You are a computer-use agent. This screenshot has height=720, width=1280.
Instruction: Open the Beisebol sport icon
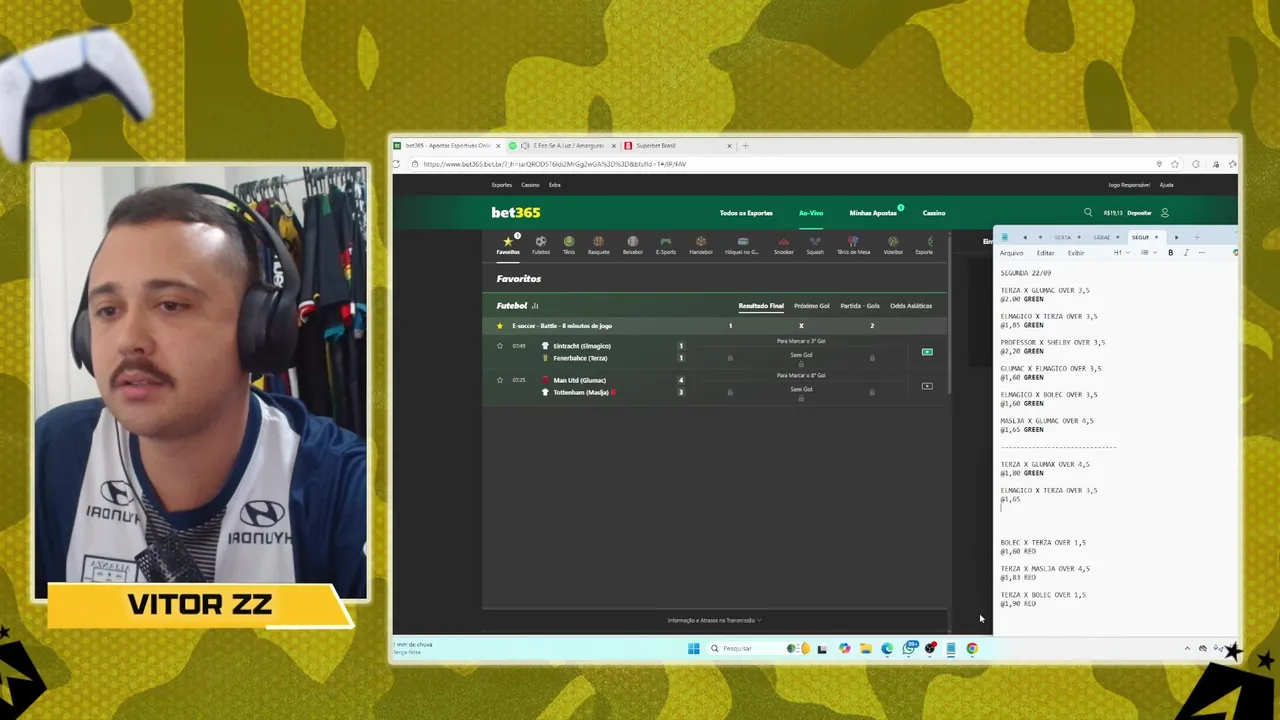click(x=633, y=244)
